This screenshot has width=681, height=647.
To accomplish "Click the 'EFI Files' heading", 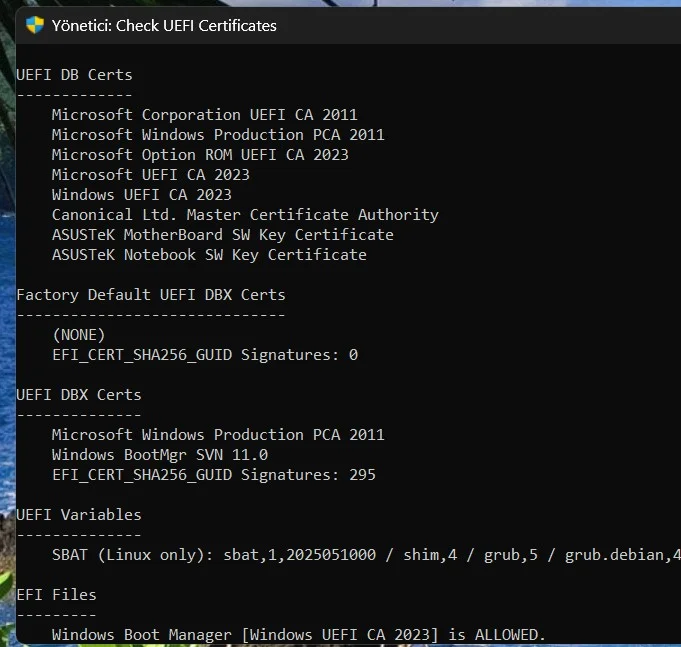I will coord(56,594).
